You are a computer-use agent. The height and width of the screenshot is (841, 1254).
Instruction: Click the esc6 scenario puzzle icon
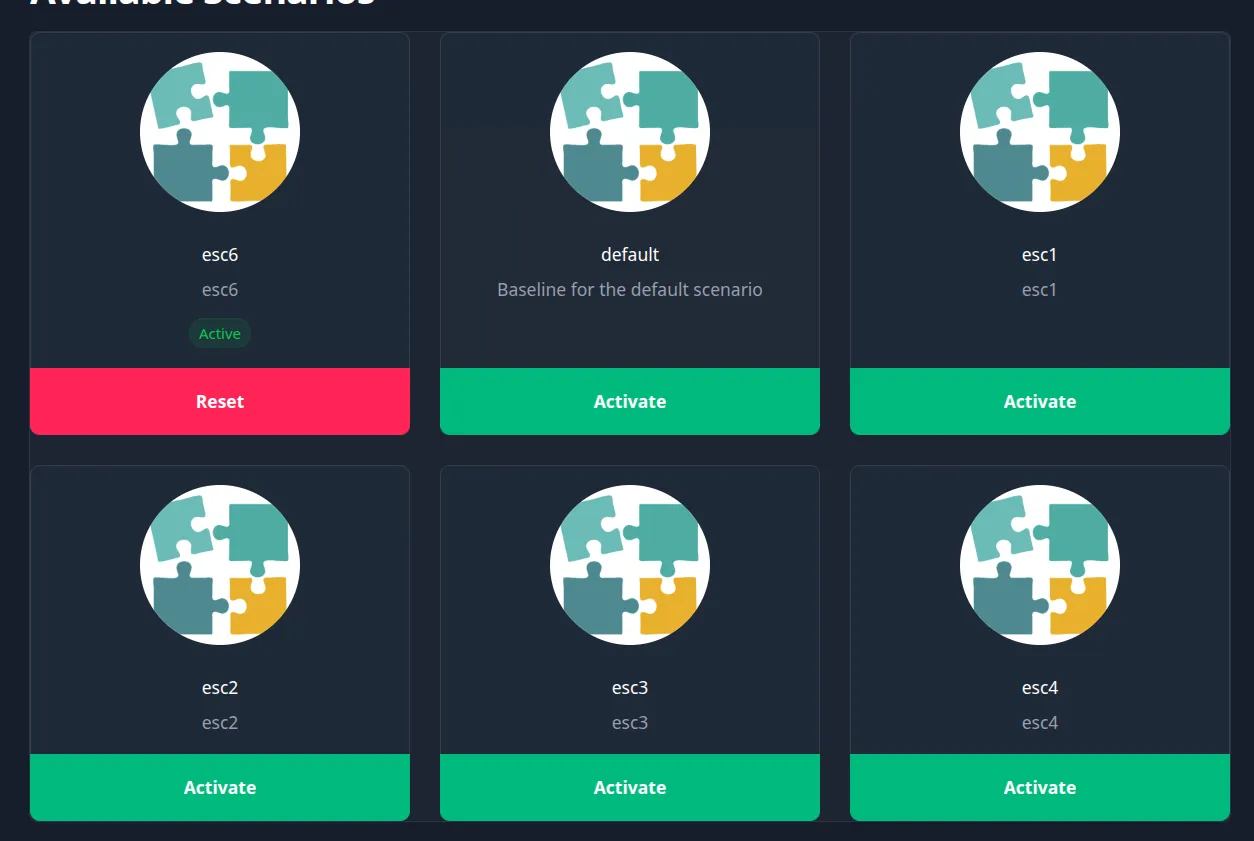[x=220, y=132]
